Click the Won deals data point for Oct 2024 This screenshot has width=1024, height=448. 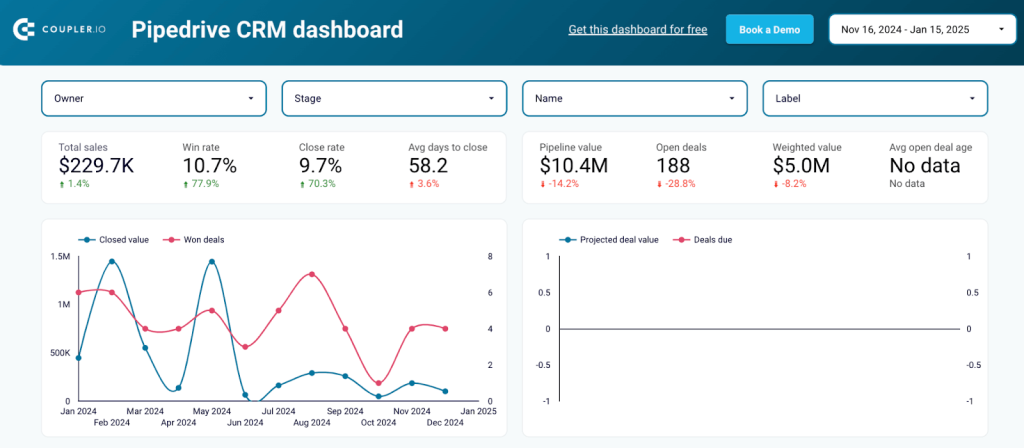(x=379, y=383)
